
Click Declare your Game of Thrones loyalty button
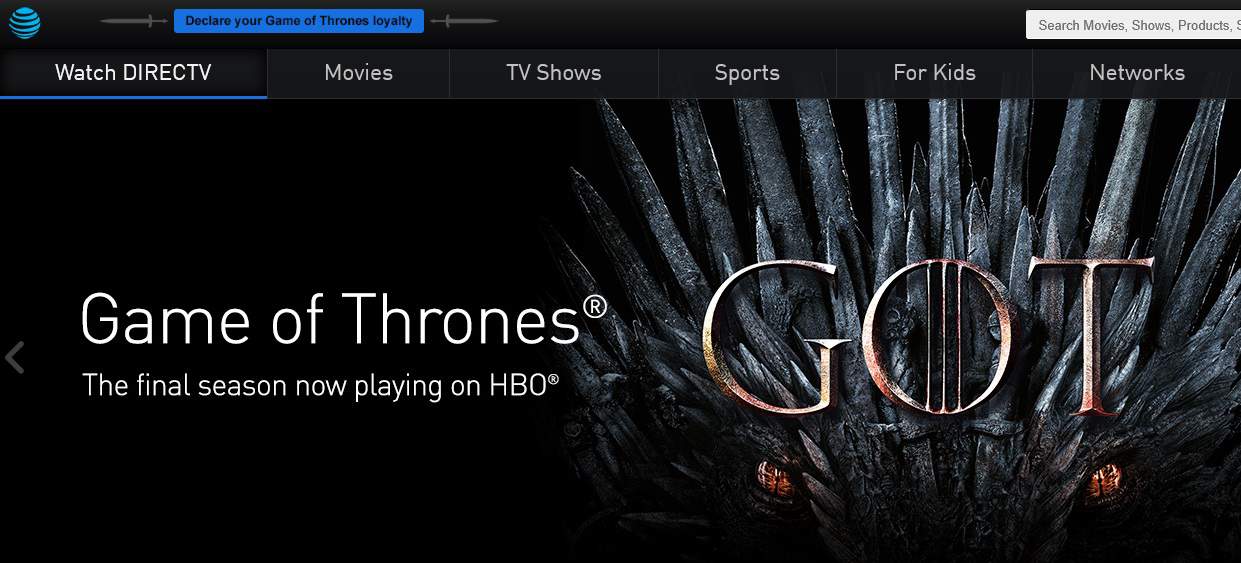(x=299, y=21)
